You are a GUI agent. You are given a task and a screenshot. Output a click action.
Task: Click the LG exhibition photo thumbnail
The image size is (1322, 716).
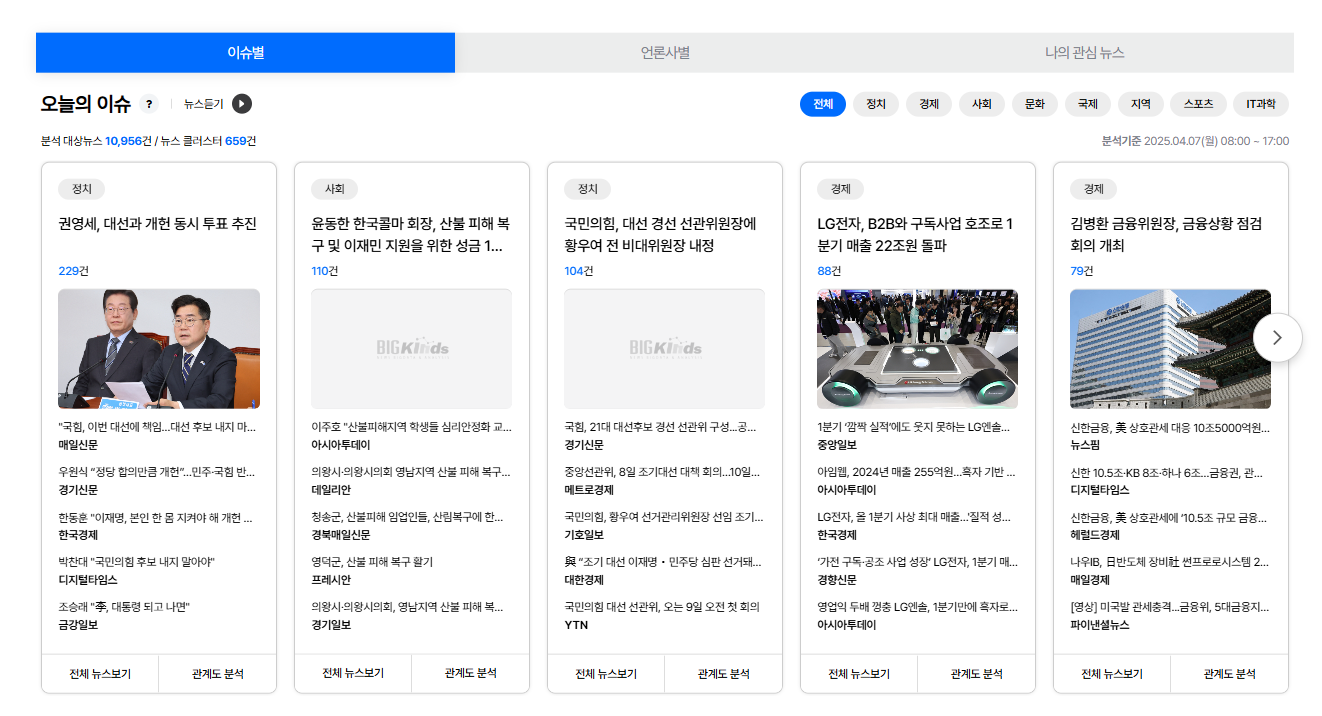[x=918, y=349]
